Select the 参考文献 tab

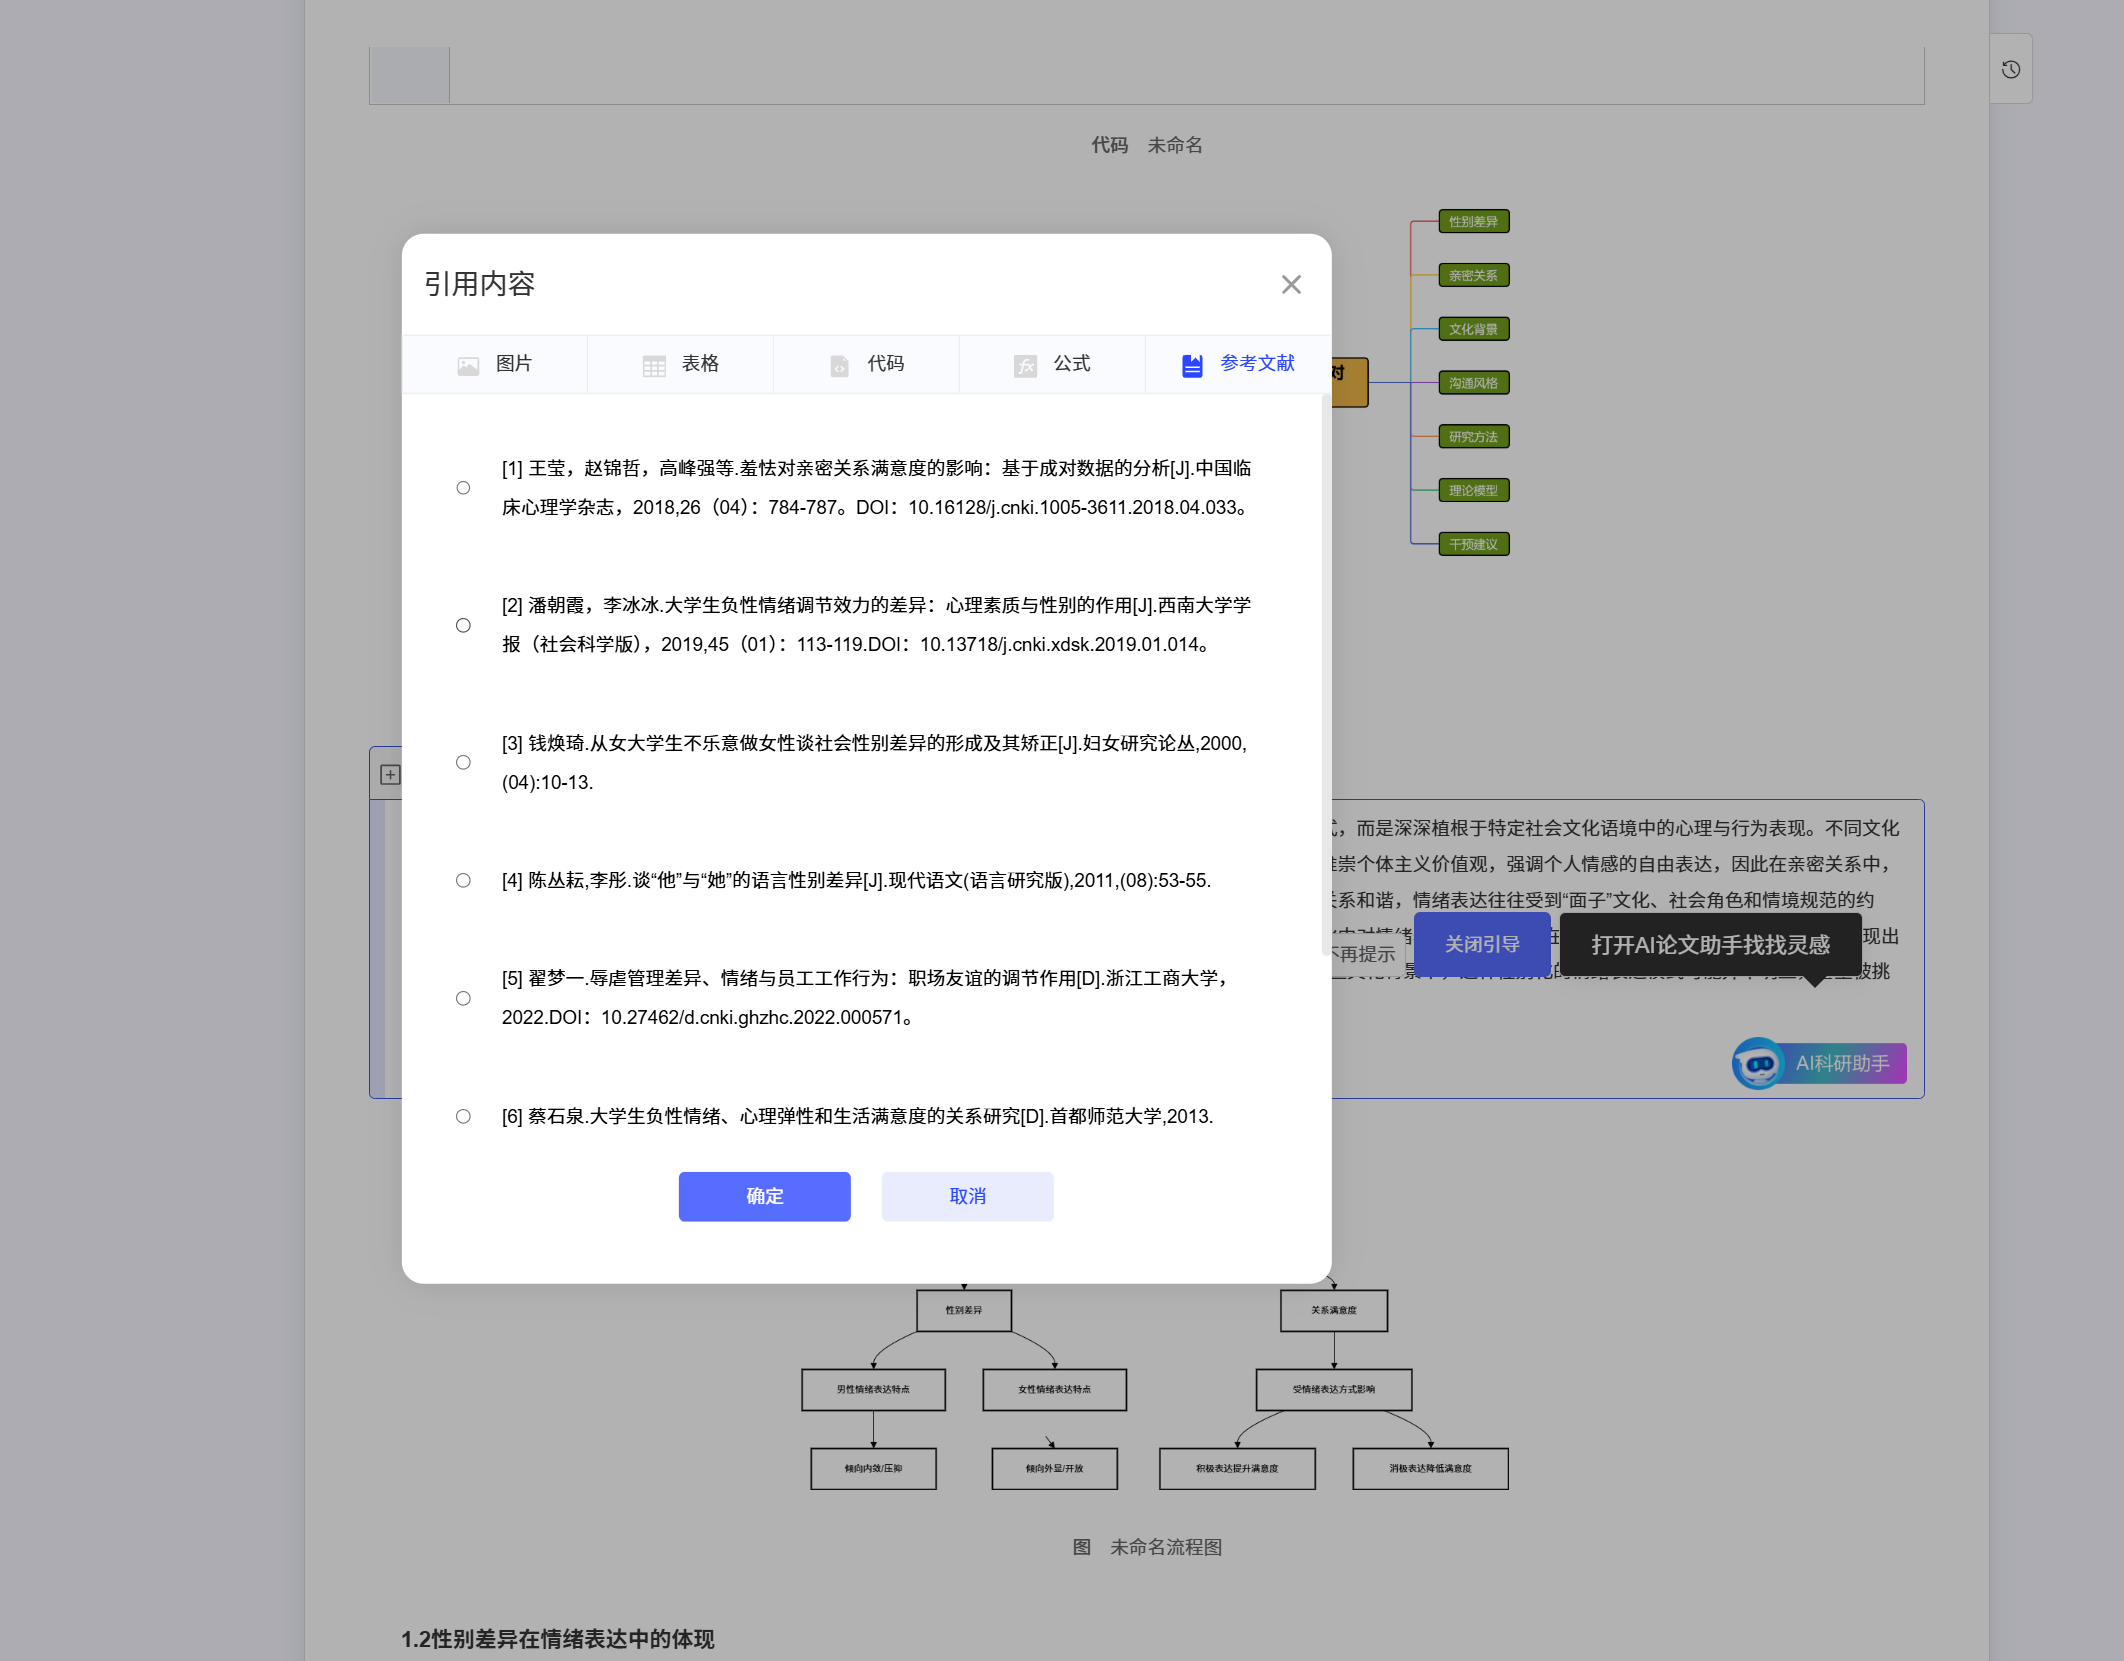click(1238, 364)
